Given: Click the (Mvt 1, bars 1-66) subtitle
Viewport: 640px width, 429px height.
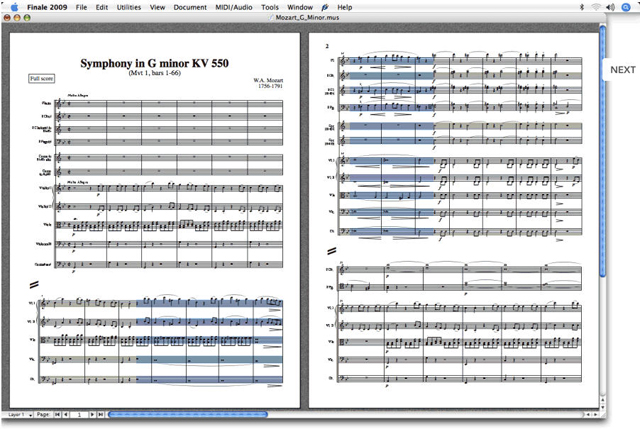Looking at the screenshot, I should coord(154,73).
